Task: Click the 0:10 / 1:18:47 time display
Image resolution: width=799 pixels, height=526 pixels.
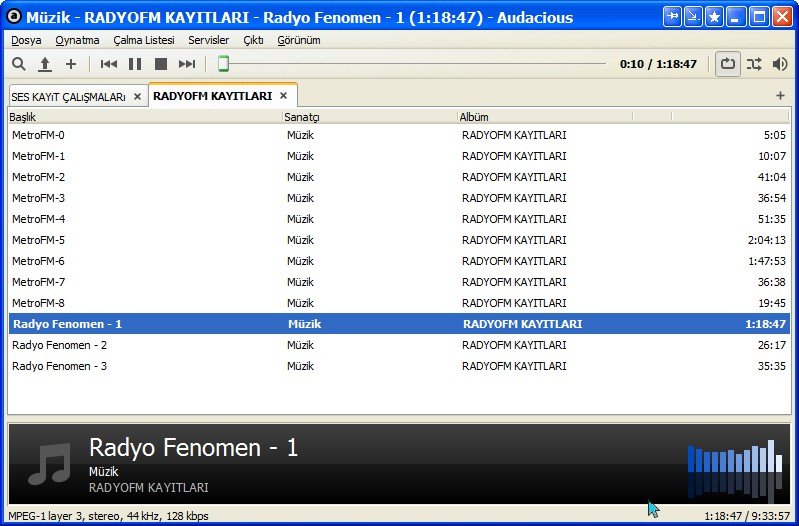Action: pos(658,64)
